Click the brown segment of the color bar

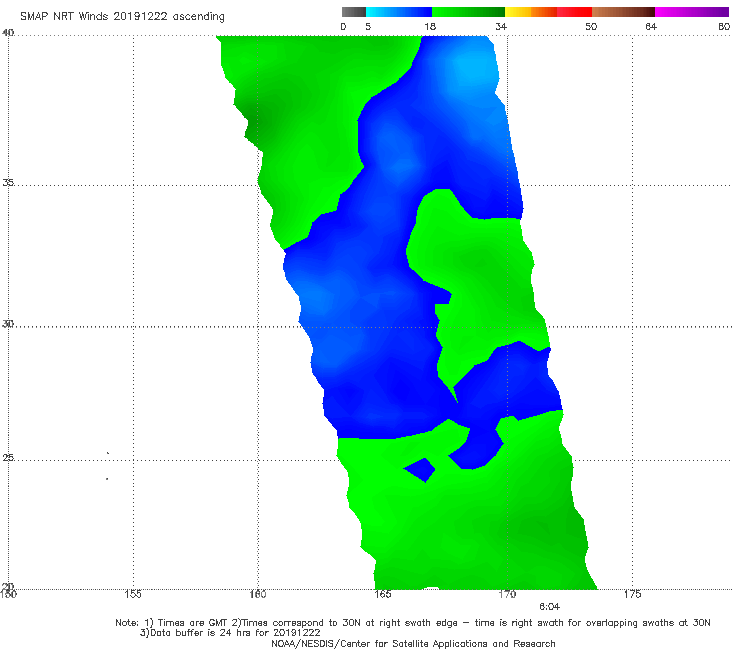pyautogui.click(x=623, y=12)
